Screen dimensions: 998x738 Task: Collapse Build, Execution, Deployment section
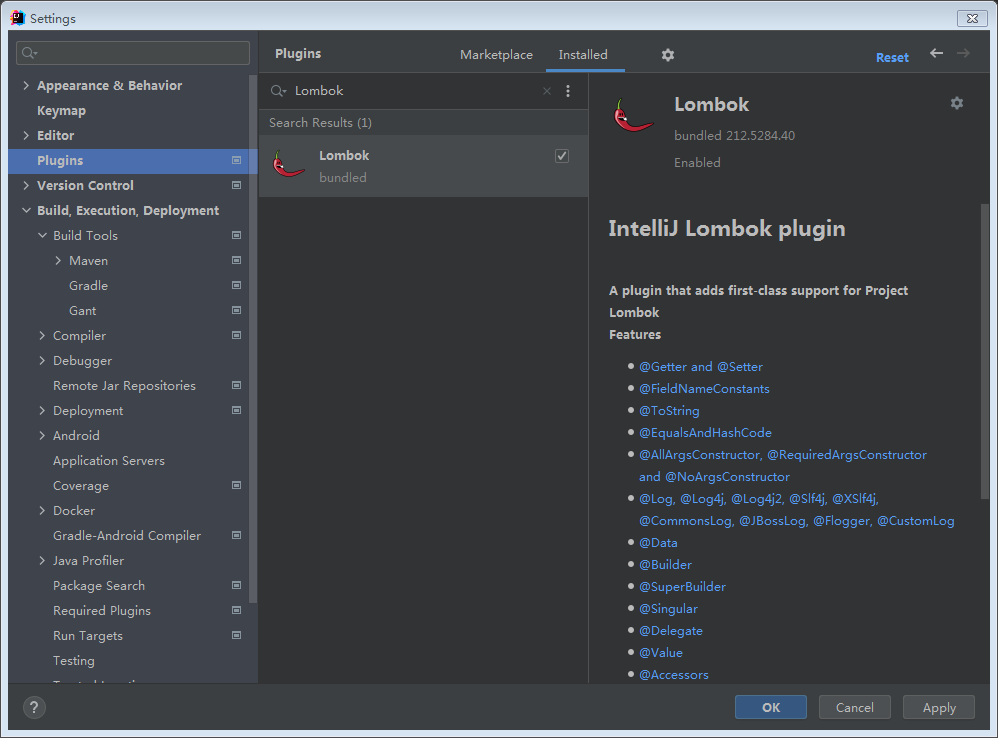26,211
